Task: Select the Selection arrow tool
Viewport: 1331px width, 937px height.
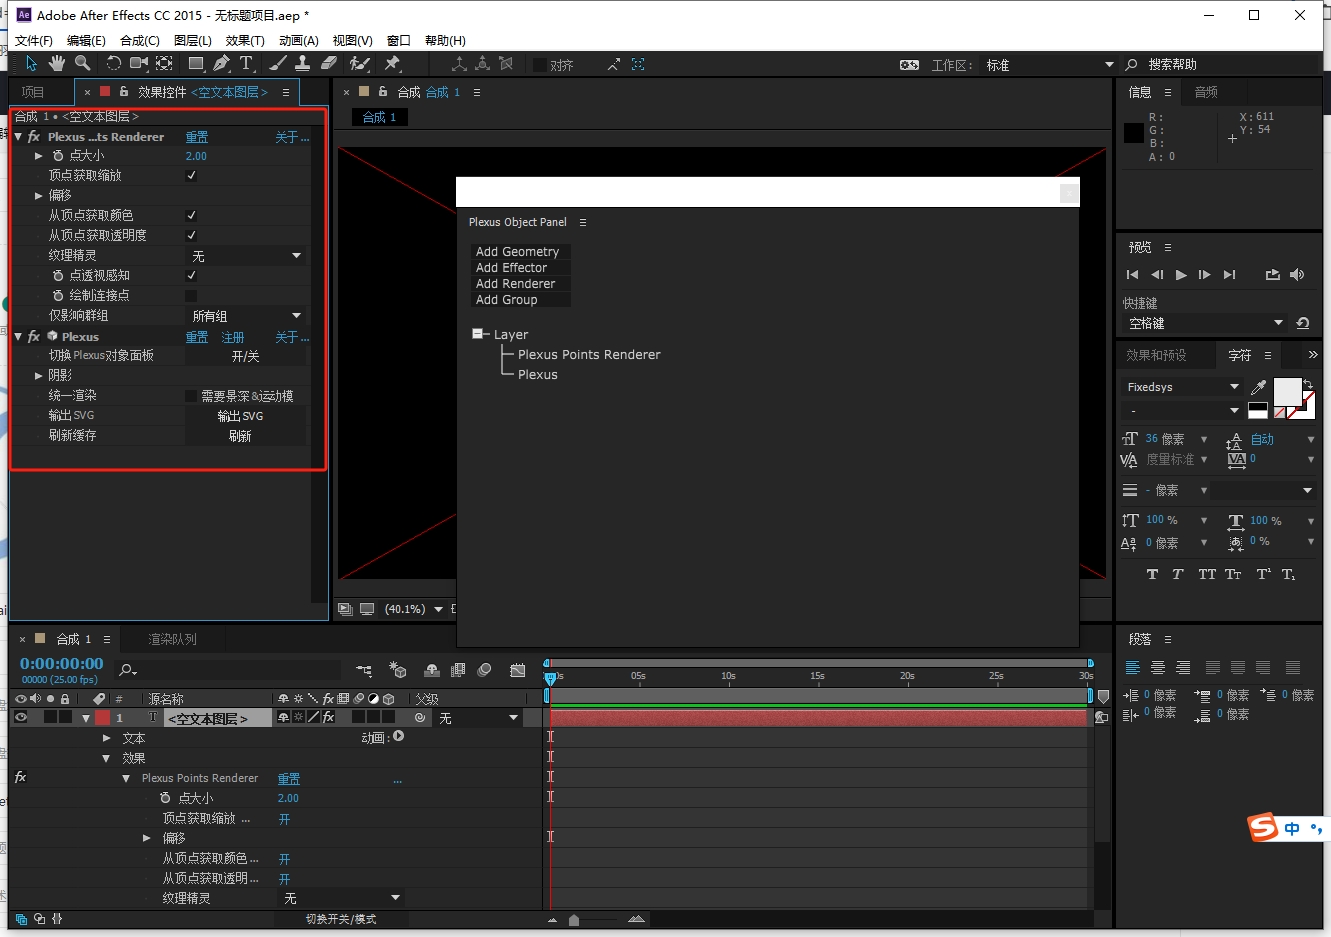Action: click(x=31, y=64)
